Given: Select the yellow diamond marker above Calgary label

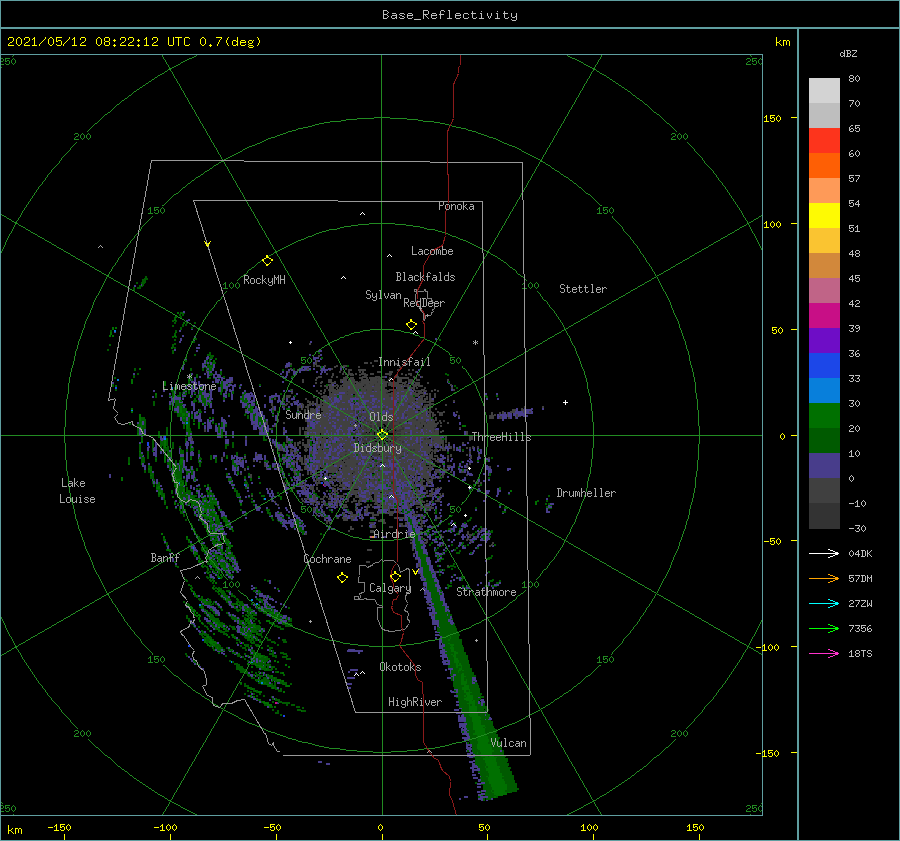Looking at the screenshot, I should (x=395, y=576).
